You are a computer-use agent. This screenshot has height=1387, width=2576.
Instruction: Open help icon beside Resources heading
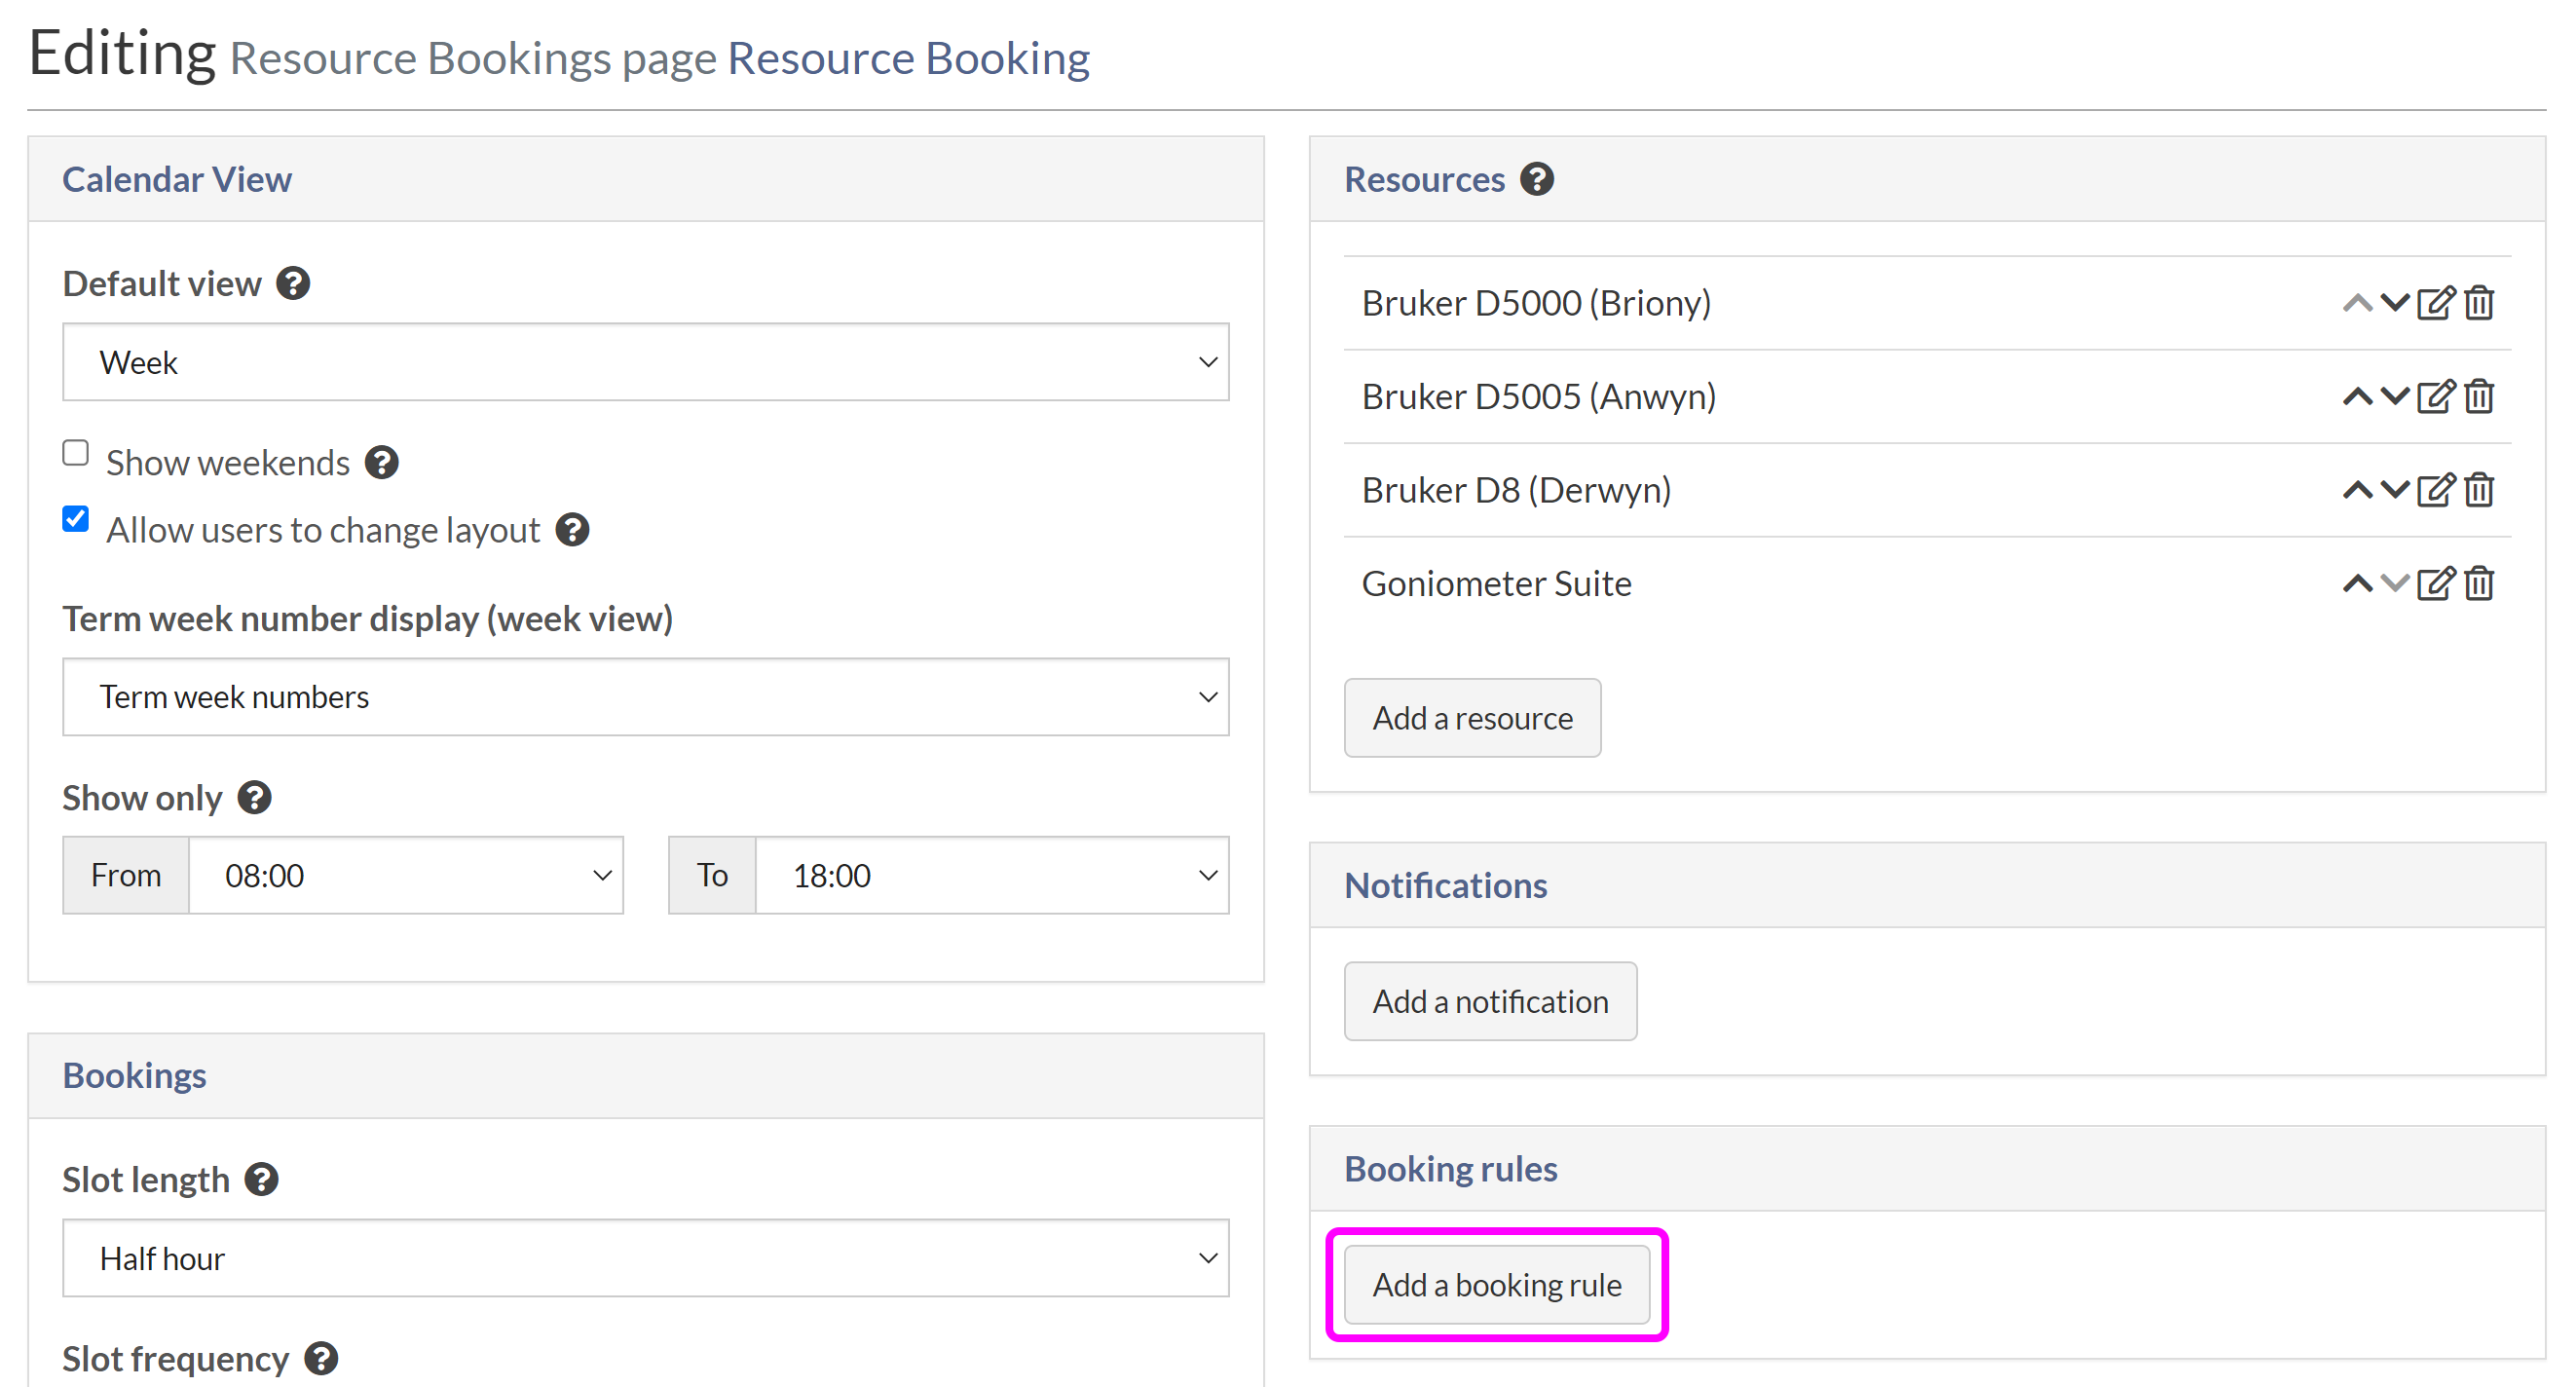1536,180
